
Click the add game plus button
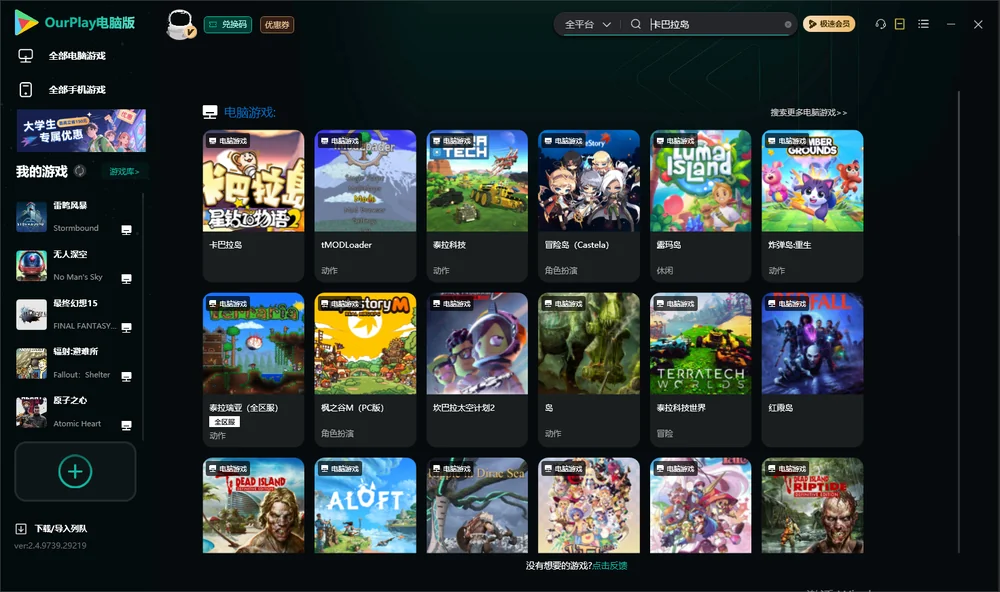coord(75,471)
